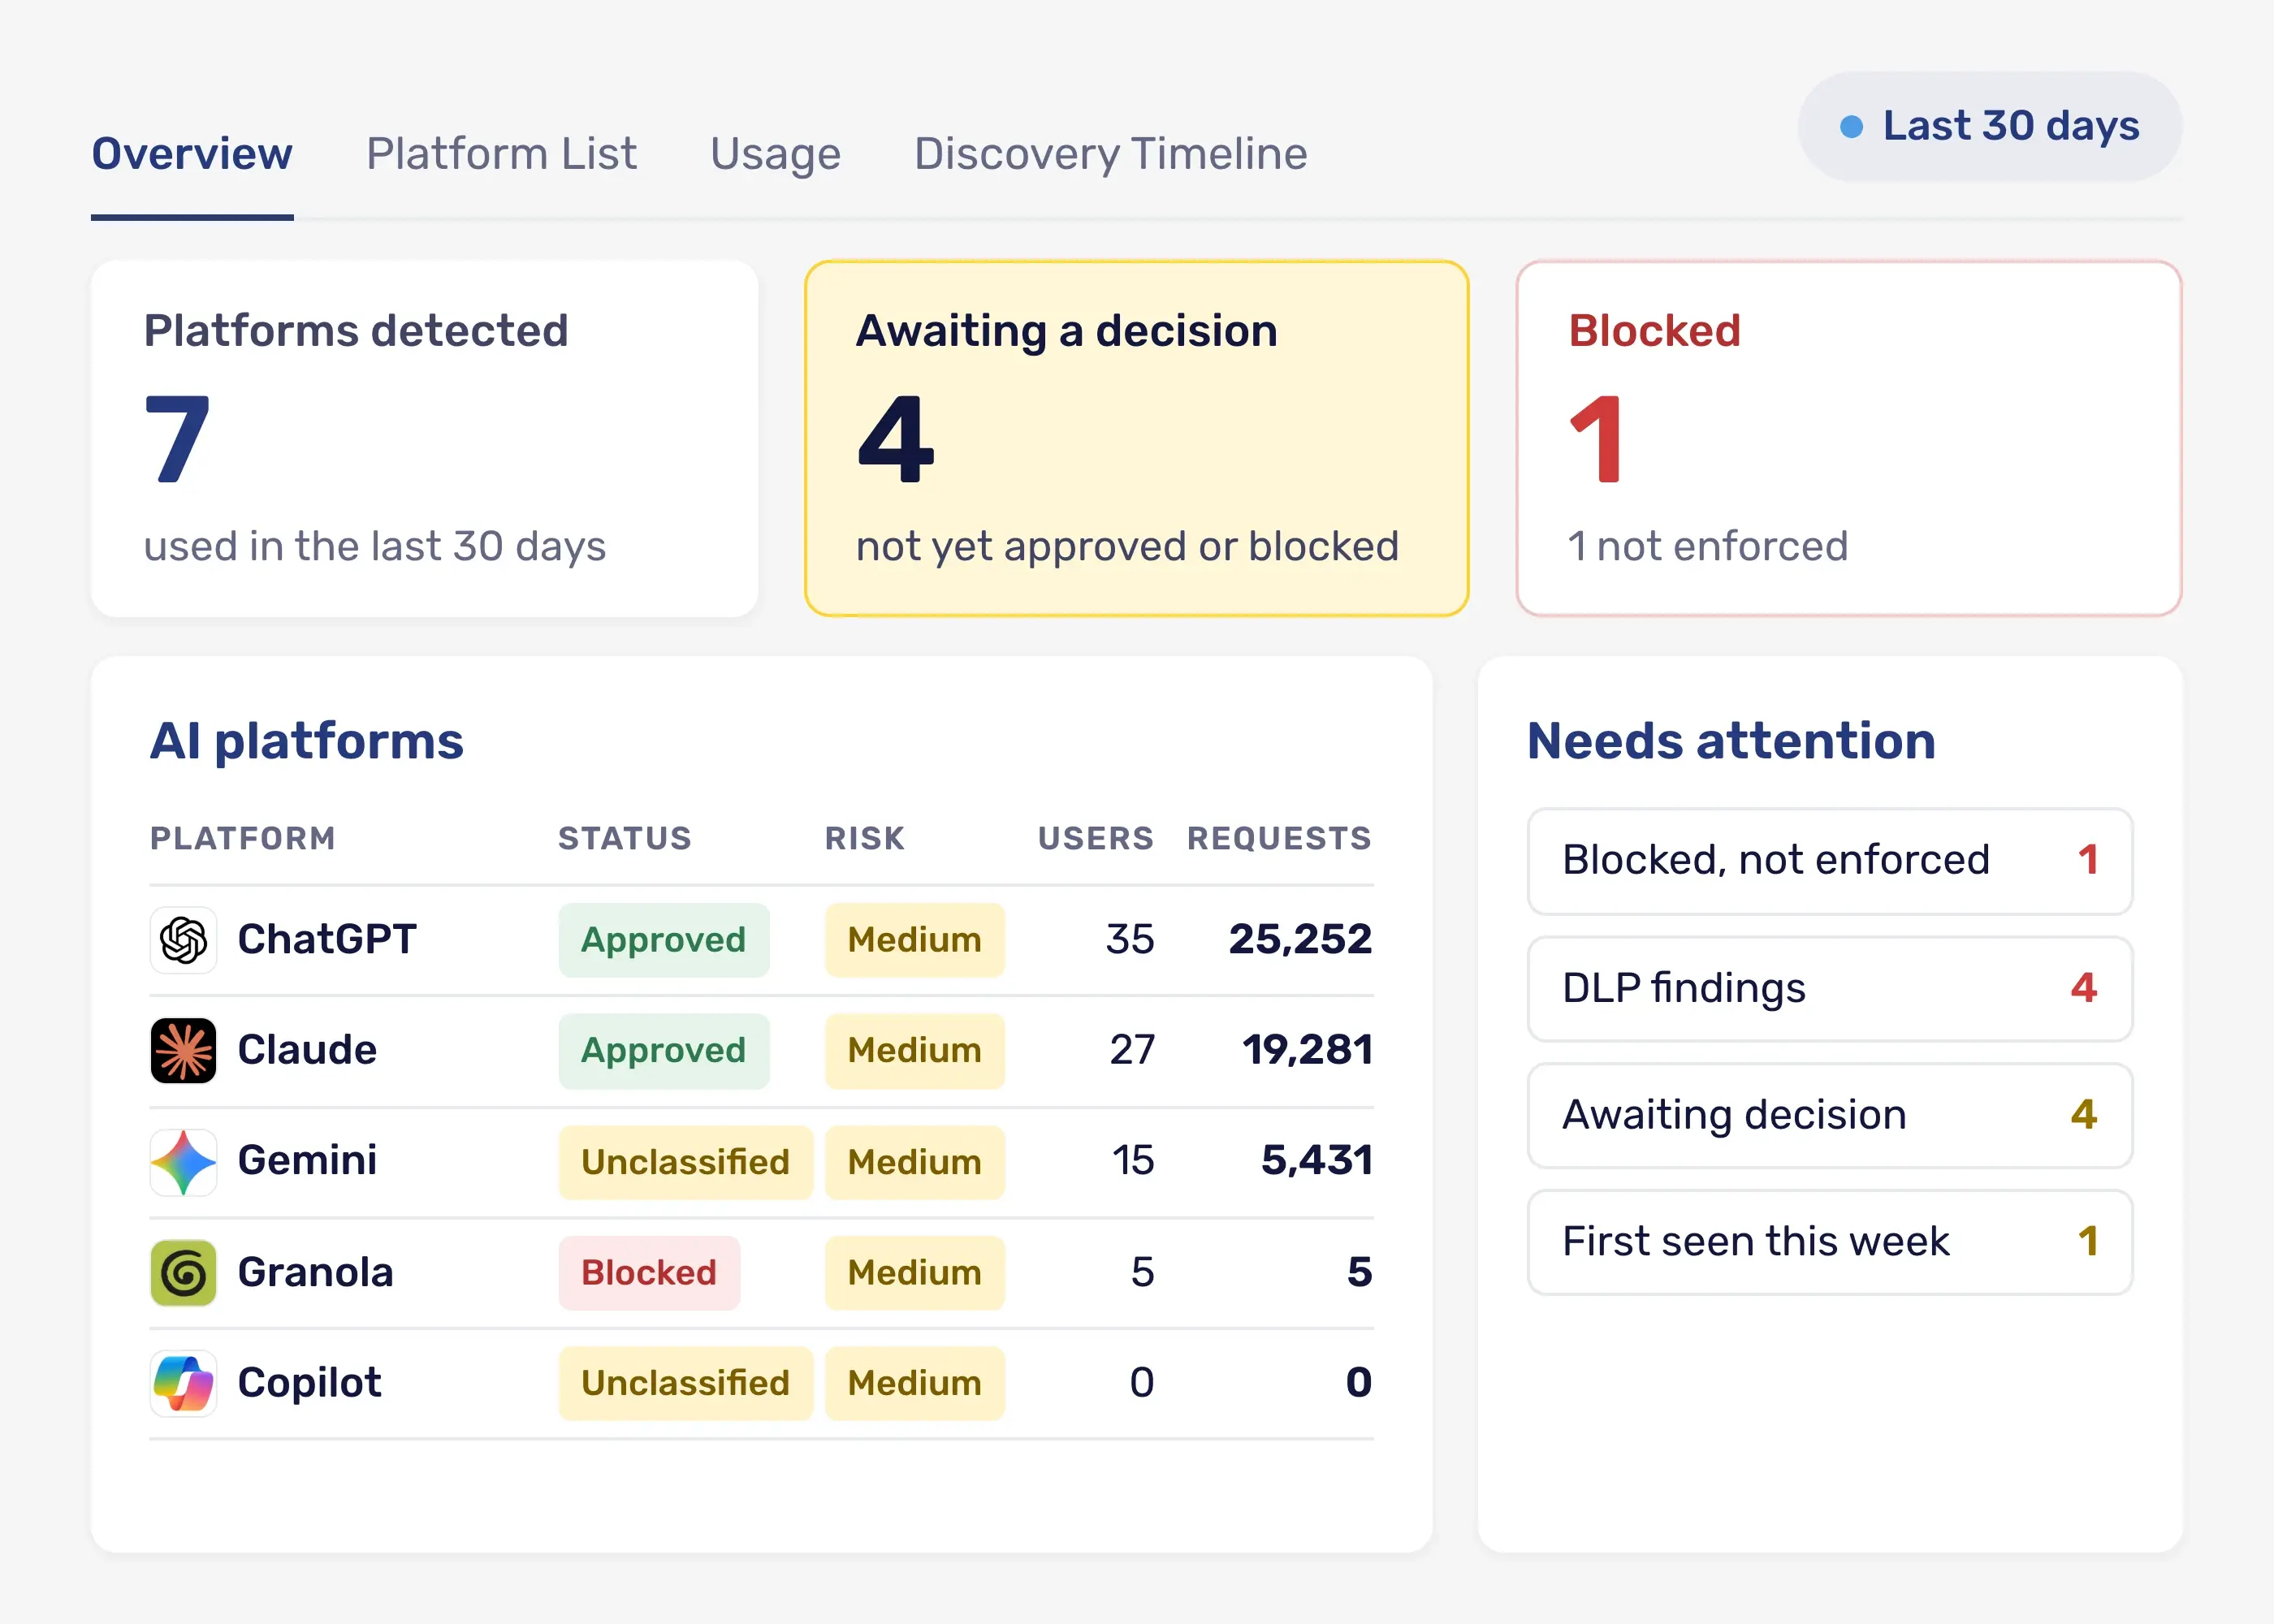Click the REQUESTS column header

click(x=1279, y=838)
